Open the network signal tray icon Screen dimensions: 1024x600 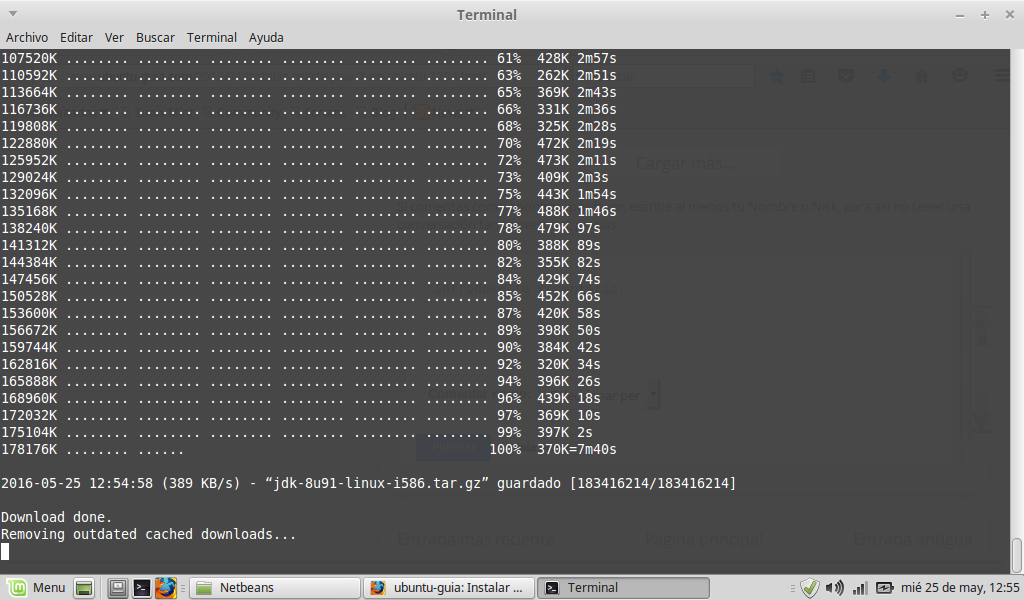click(859, 587)
